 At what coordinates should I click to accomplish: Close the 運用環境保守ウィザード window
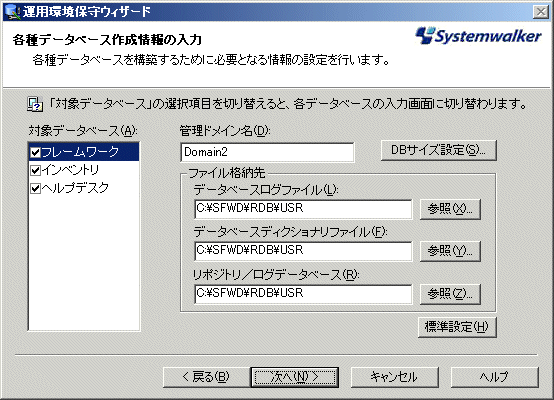(541, 12)
